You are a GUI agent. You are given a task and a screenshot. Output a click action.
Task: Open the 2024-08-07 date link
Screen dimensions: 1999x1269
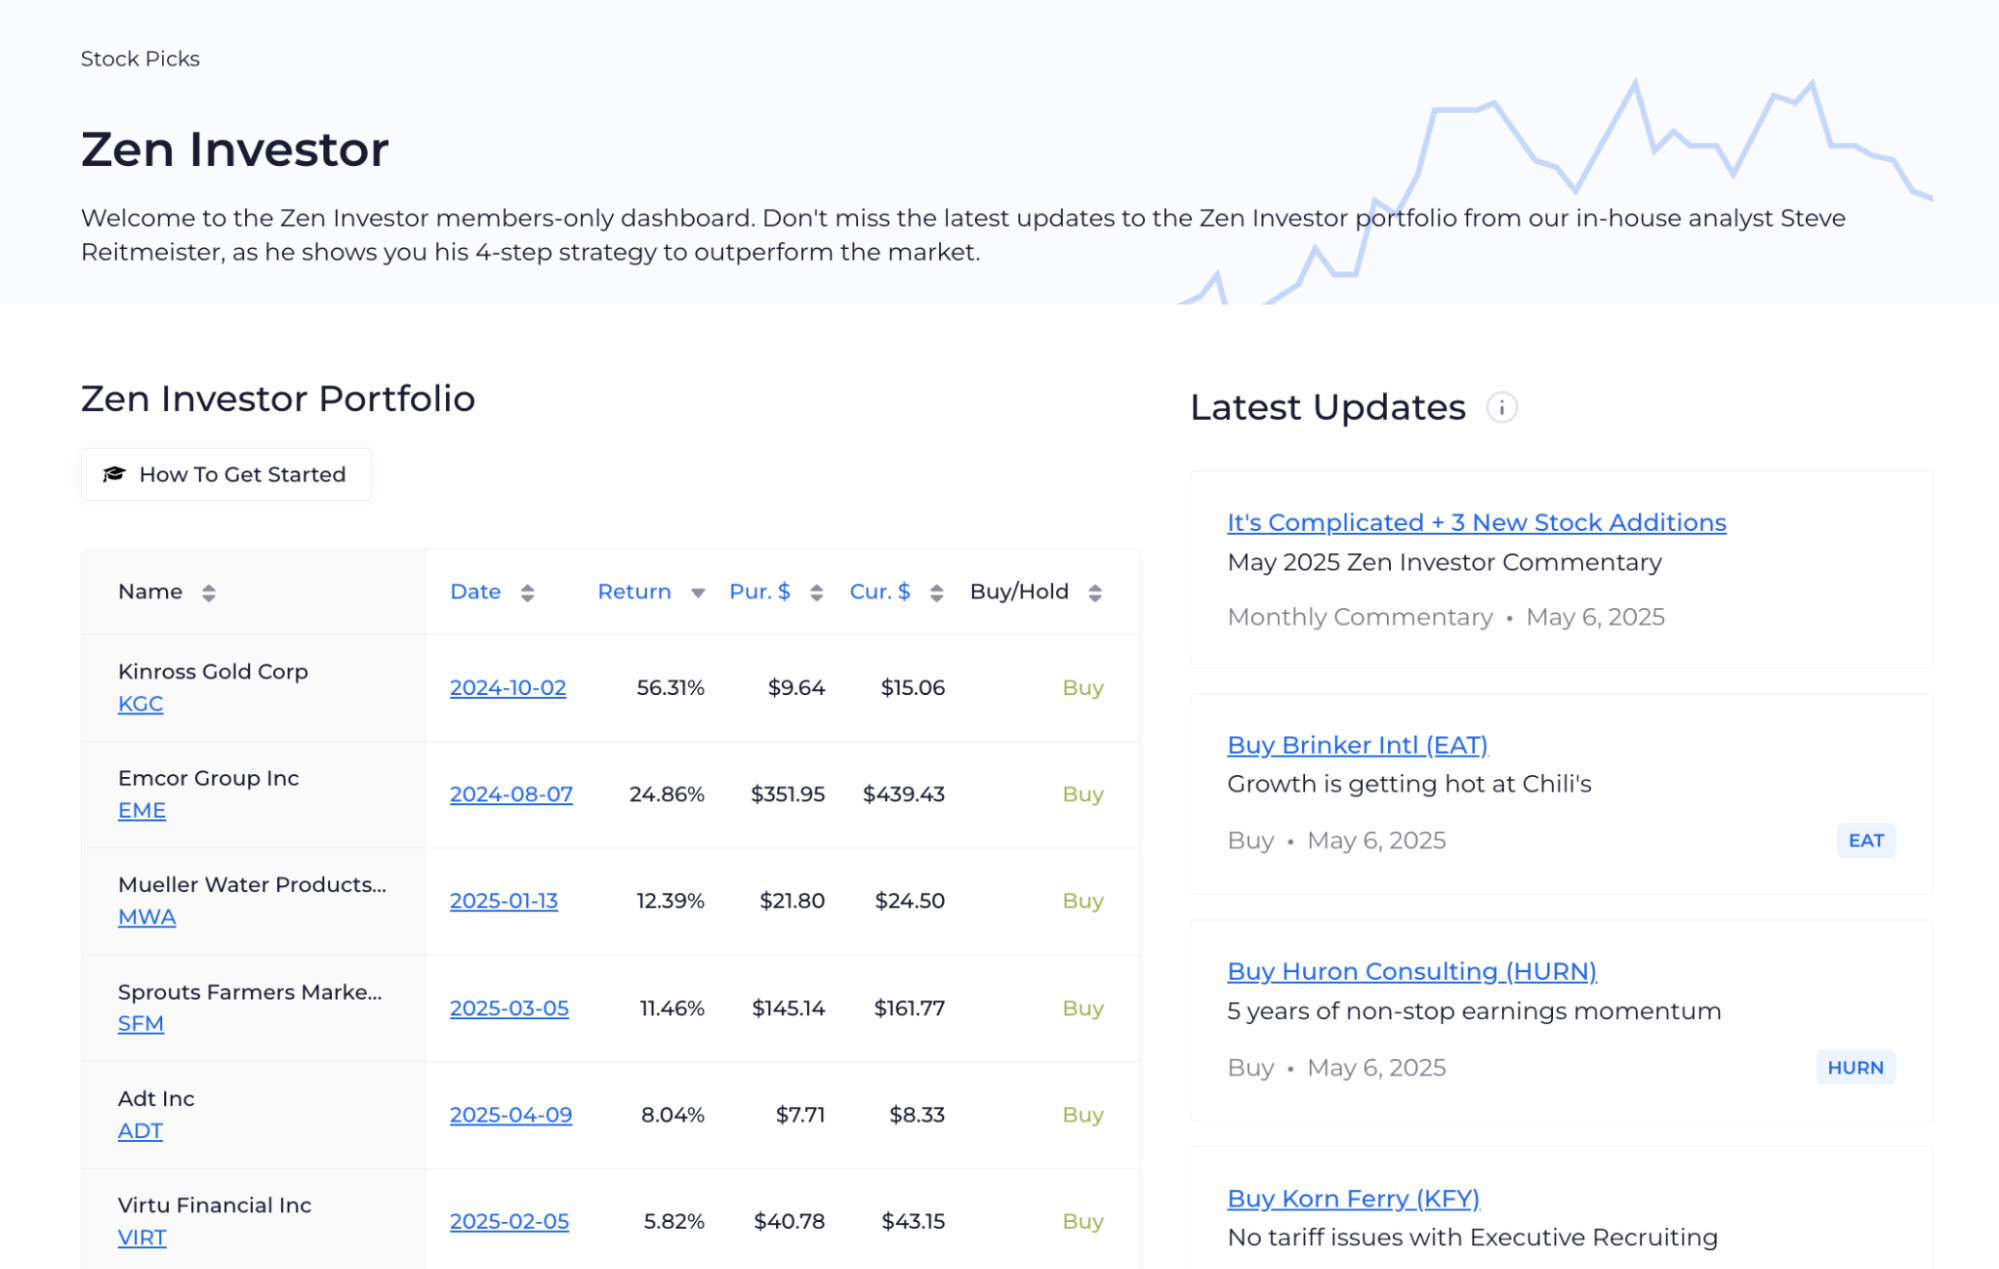511,794
